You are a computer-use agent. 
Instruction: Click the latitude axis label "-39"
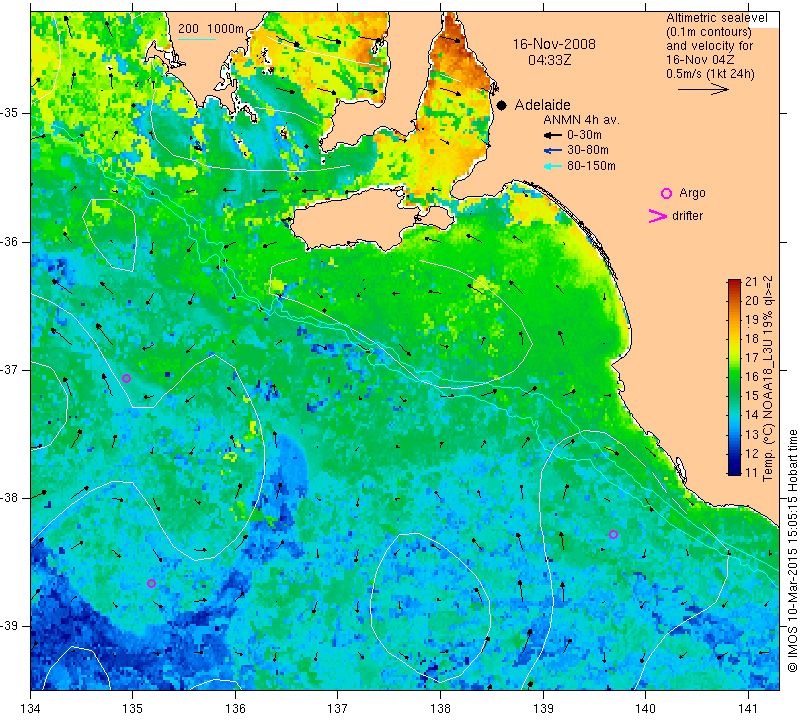pos(11,626)
